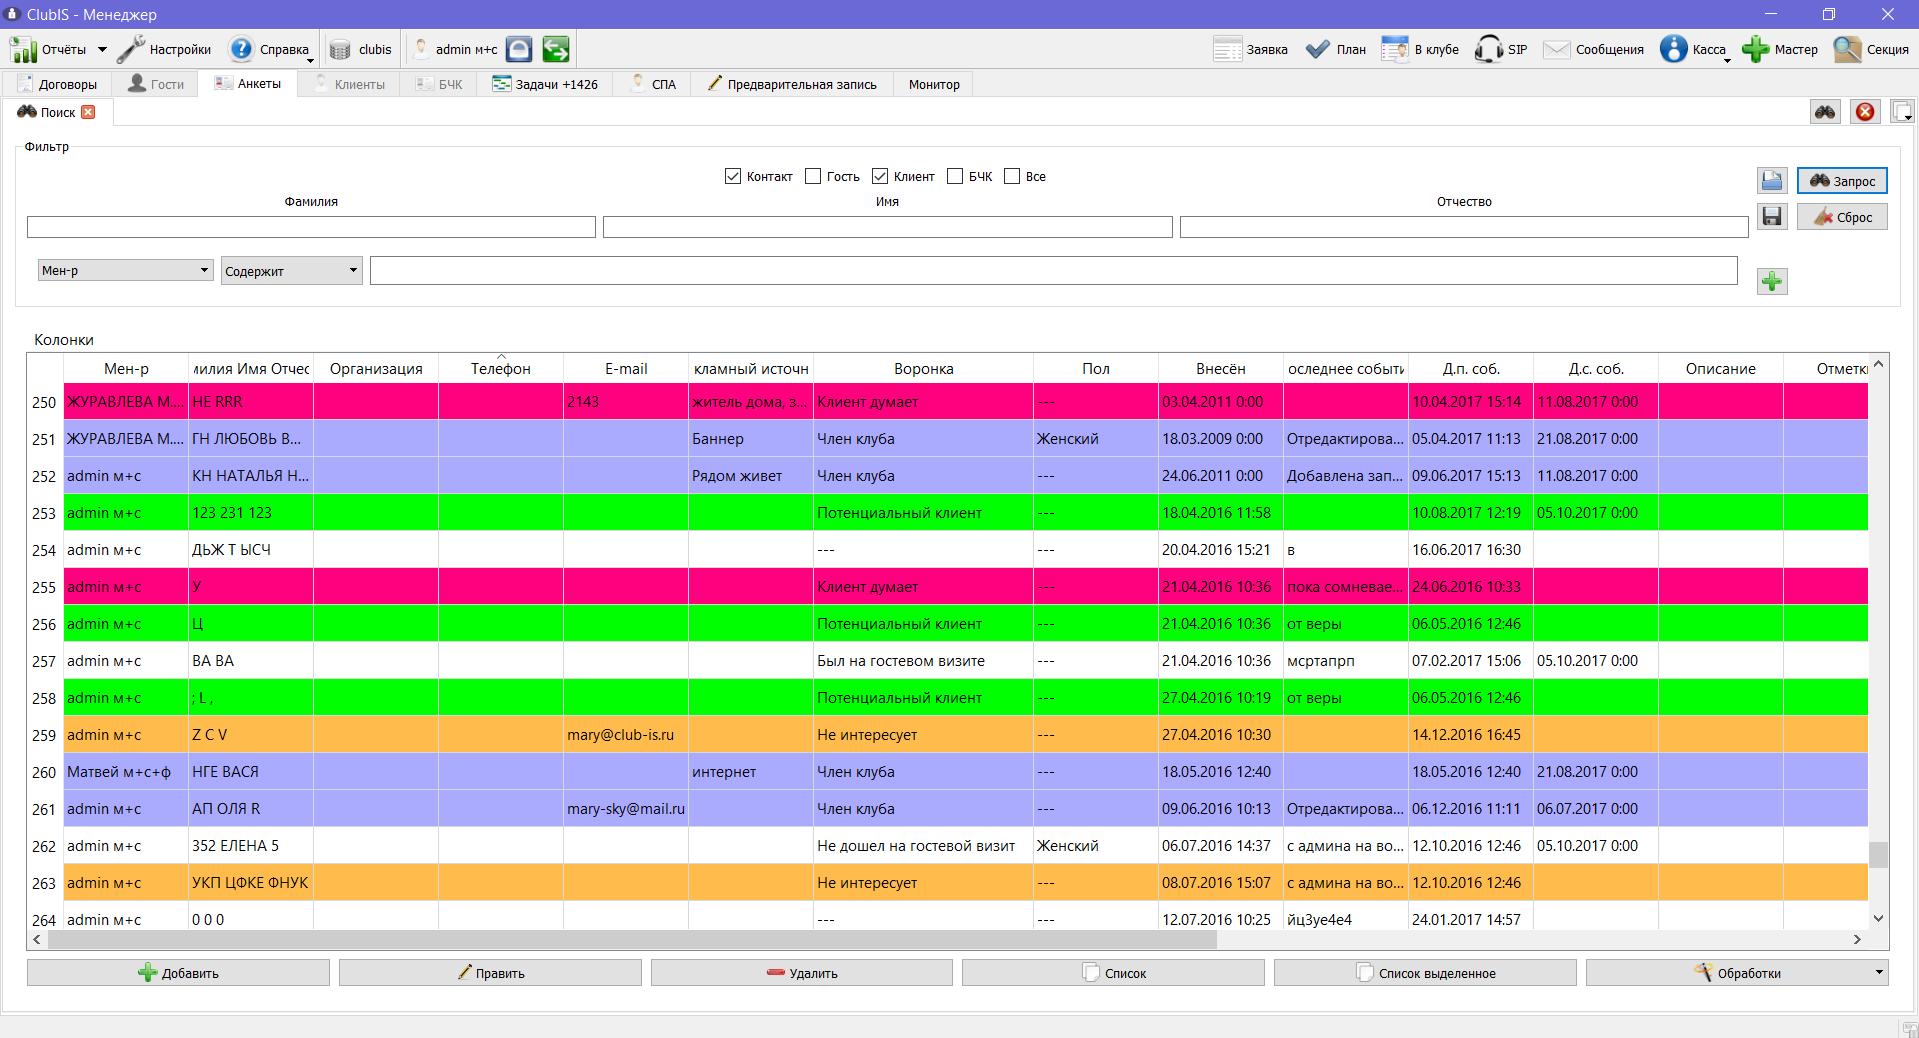Click the table's vertical scrollbar thumb

pos(1878,854)
